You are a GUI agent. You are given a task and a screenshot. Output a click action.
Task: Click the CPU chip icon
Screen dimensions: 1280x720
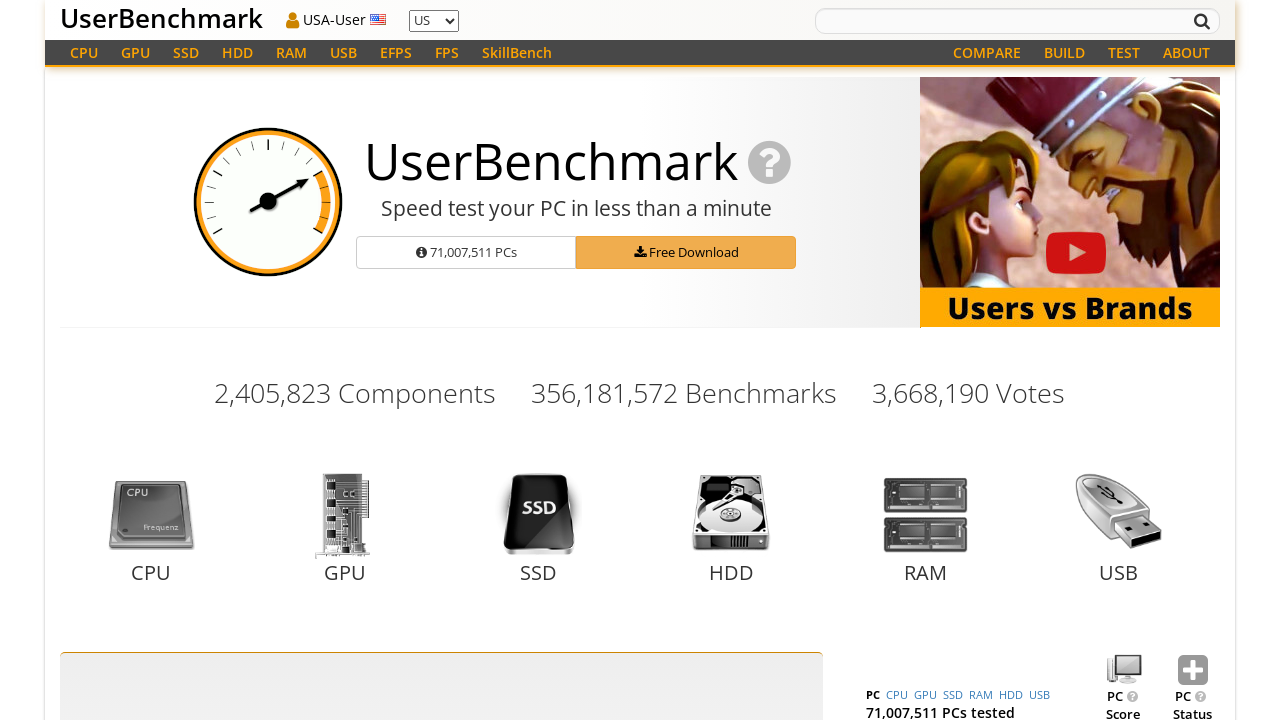151,515
